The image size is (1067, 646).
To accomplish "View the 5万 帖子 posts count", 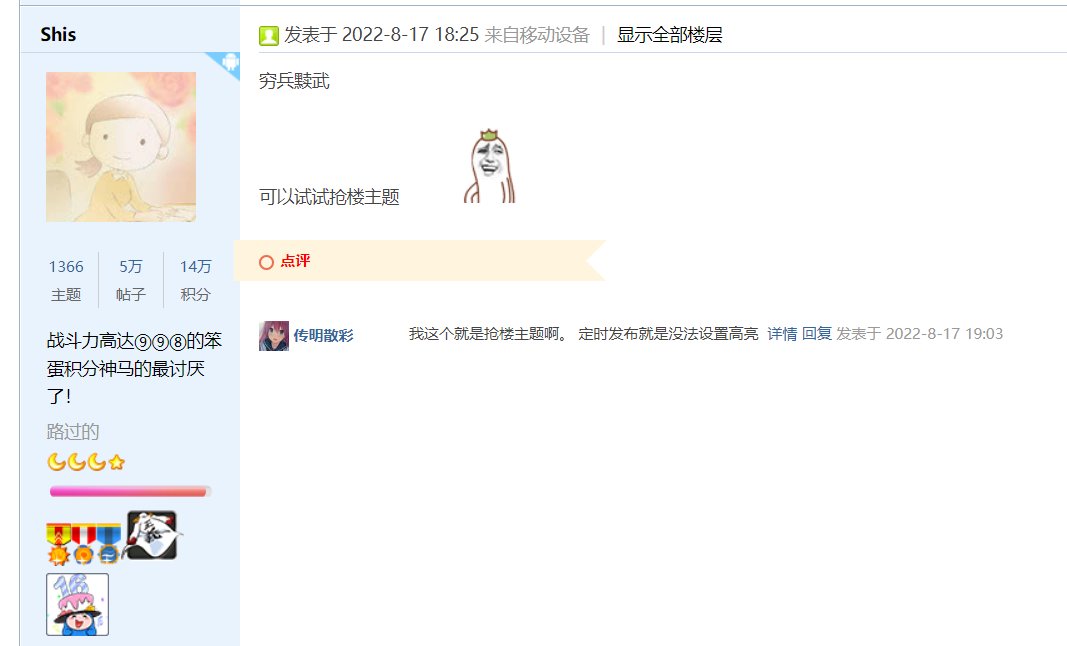I will [131, 280].
